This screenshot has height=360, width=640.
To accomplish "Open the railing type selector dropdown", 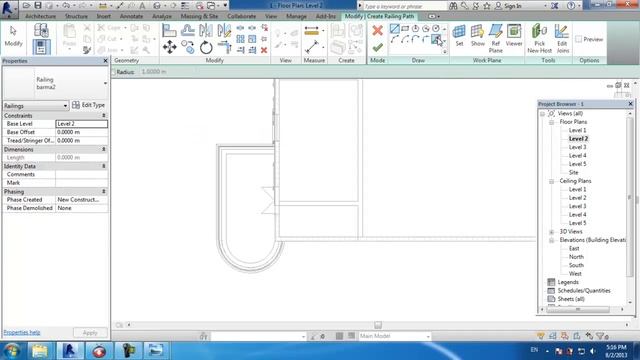I will (x=105, y=83).
